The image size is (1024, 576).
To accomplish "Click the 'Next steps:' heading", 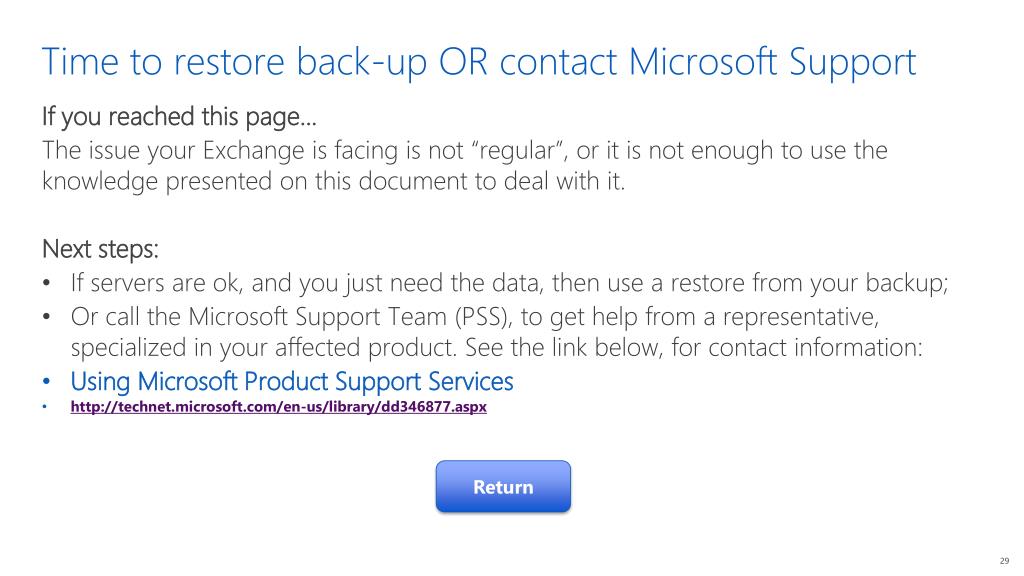I will [100, 249].
